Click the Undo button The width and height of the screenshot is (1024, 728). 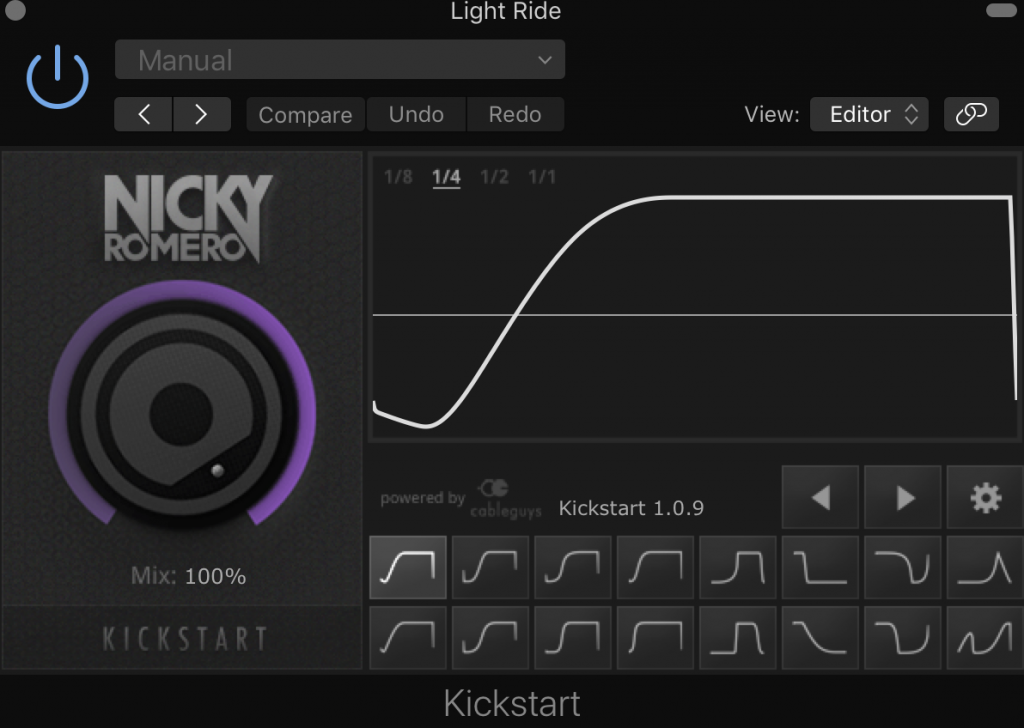pos(416,114)
